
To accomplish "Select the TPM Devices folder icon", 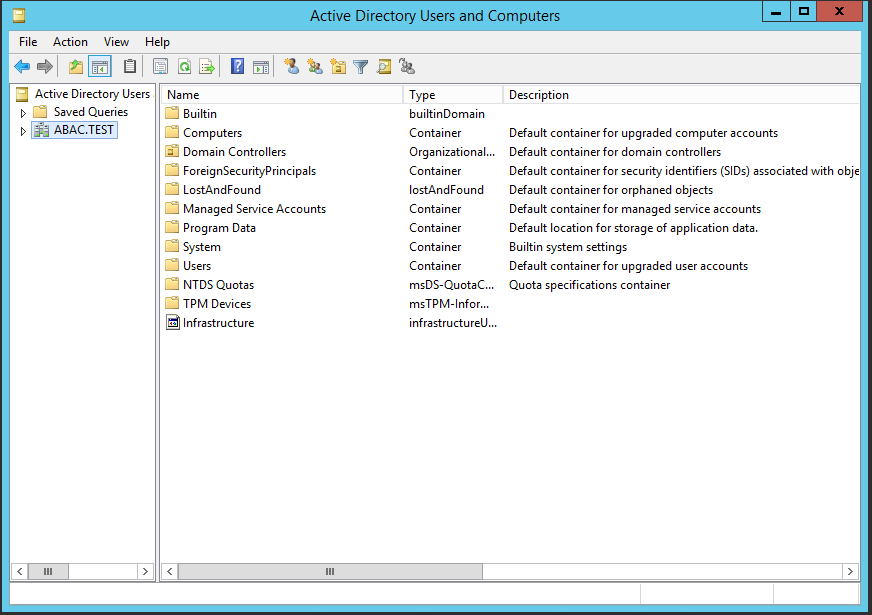I will (172, 303).
